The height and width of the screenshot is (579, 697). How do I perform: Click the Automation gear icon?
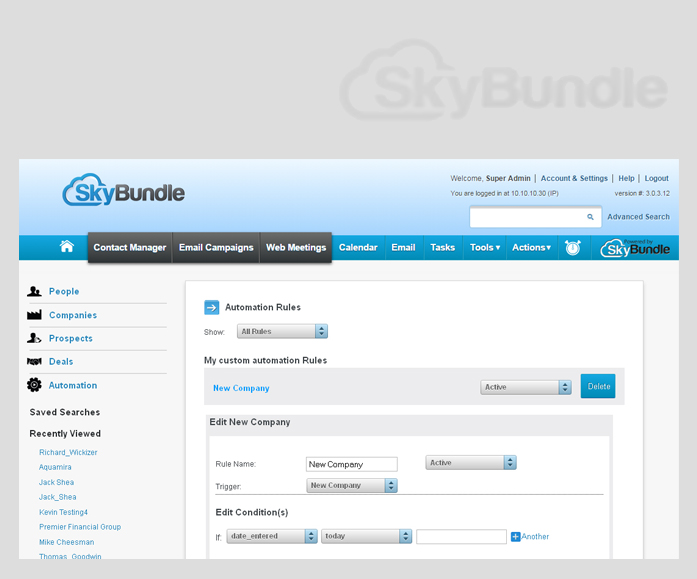click(34, 385)
